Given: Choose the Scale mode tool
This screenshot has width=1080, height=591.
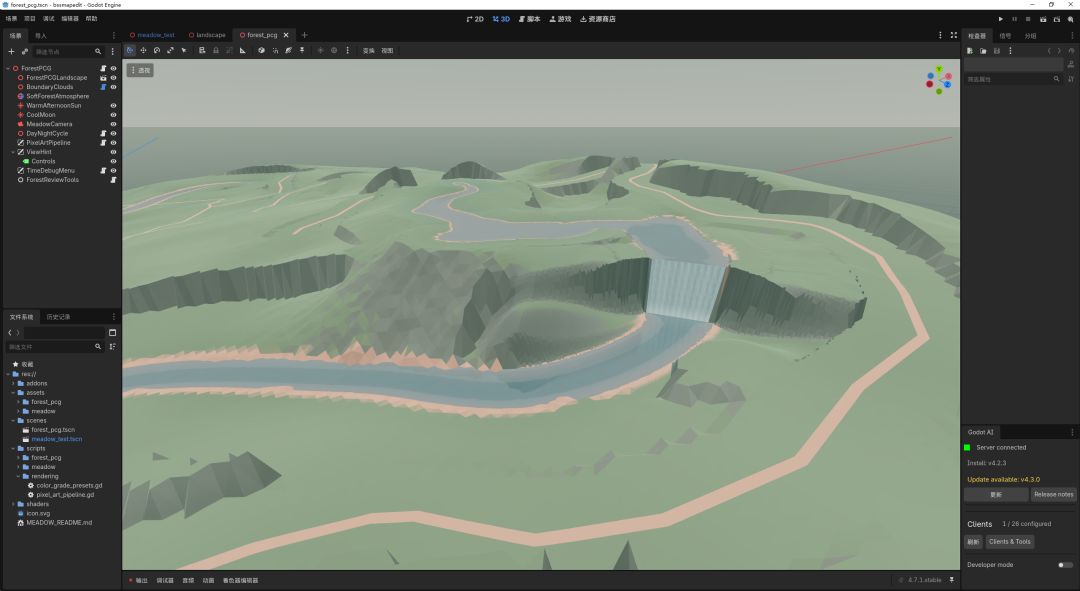Looking at the screenshot, I should click(170, 50).
